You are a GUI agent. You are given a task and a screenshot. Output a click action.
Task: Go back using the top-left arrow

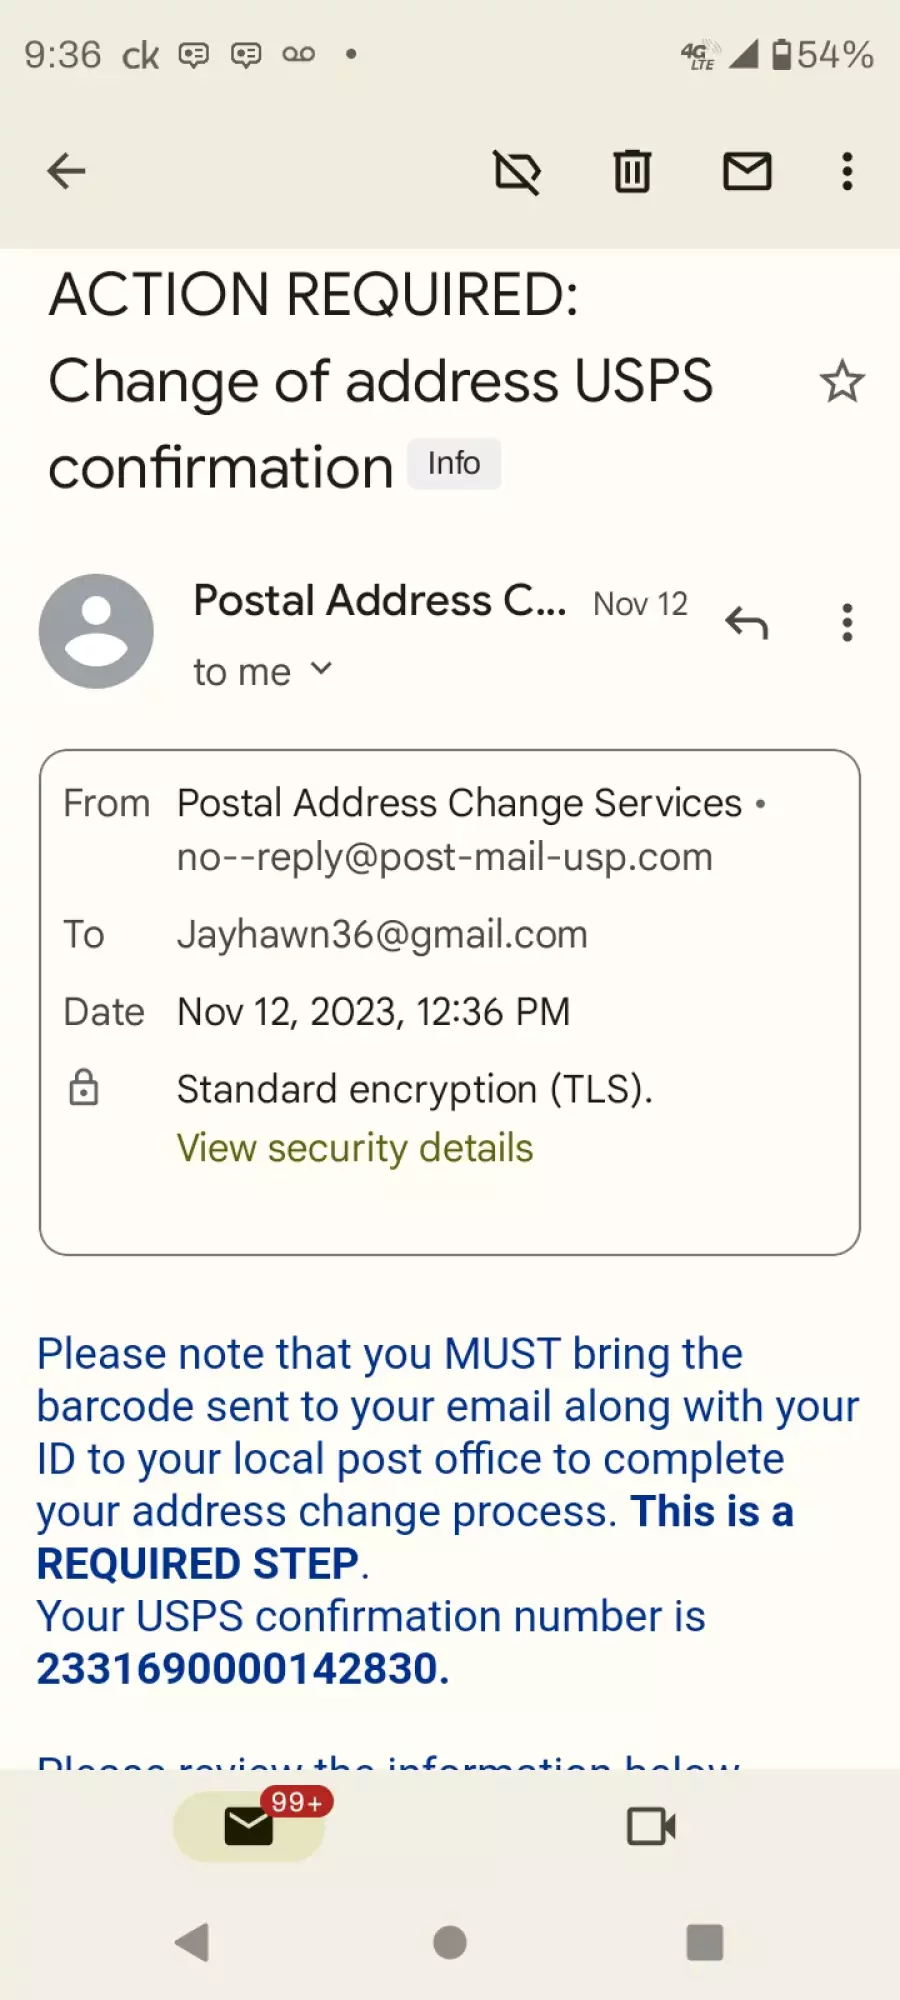pyautogui.click(x=66, y=171)
